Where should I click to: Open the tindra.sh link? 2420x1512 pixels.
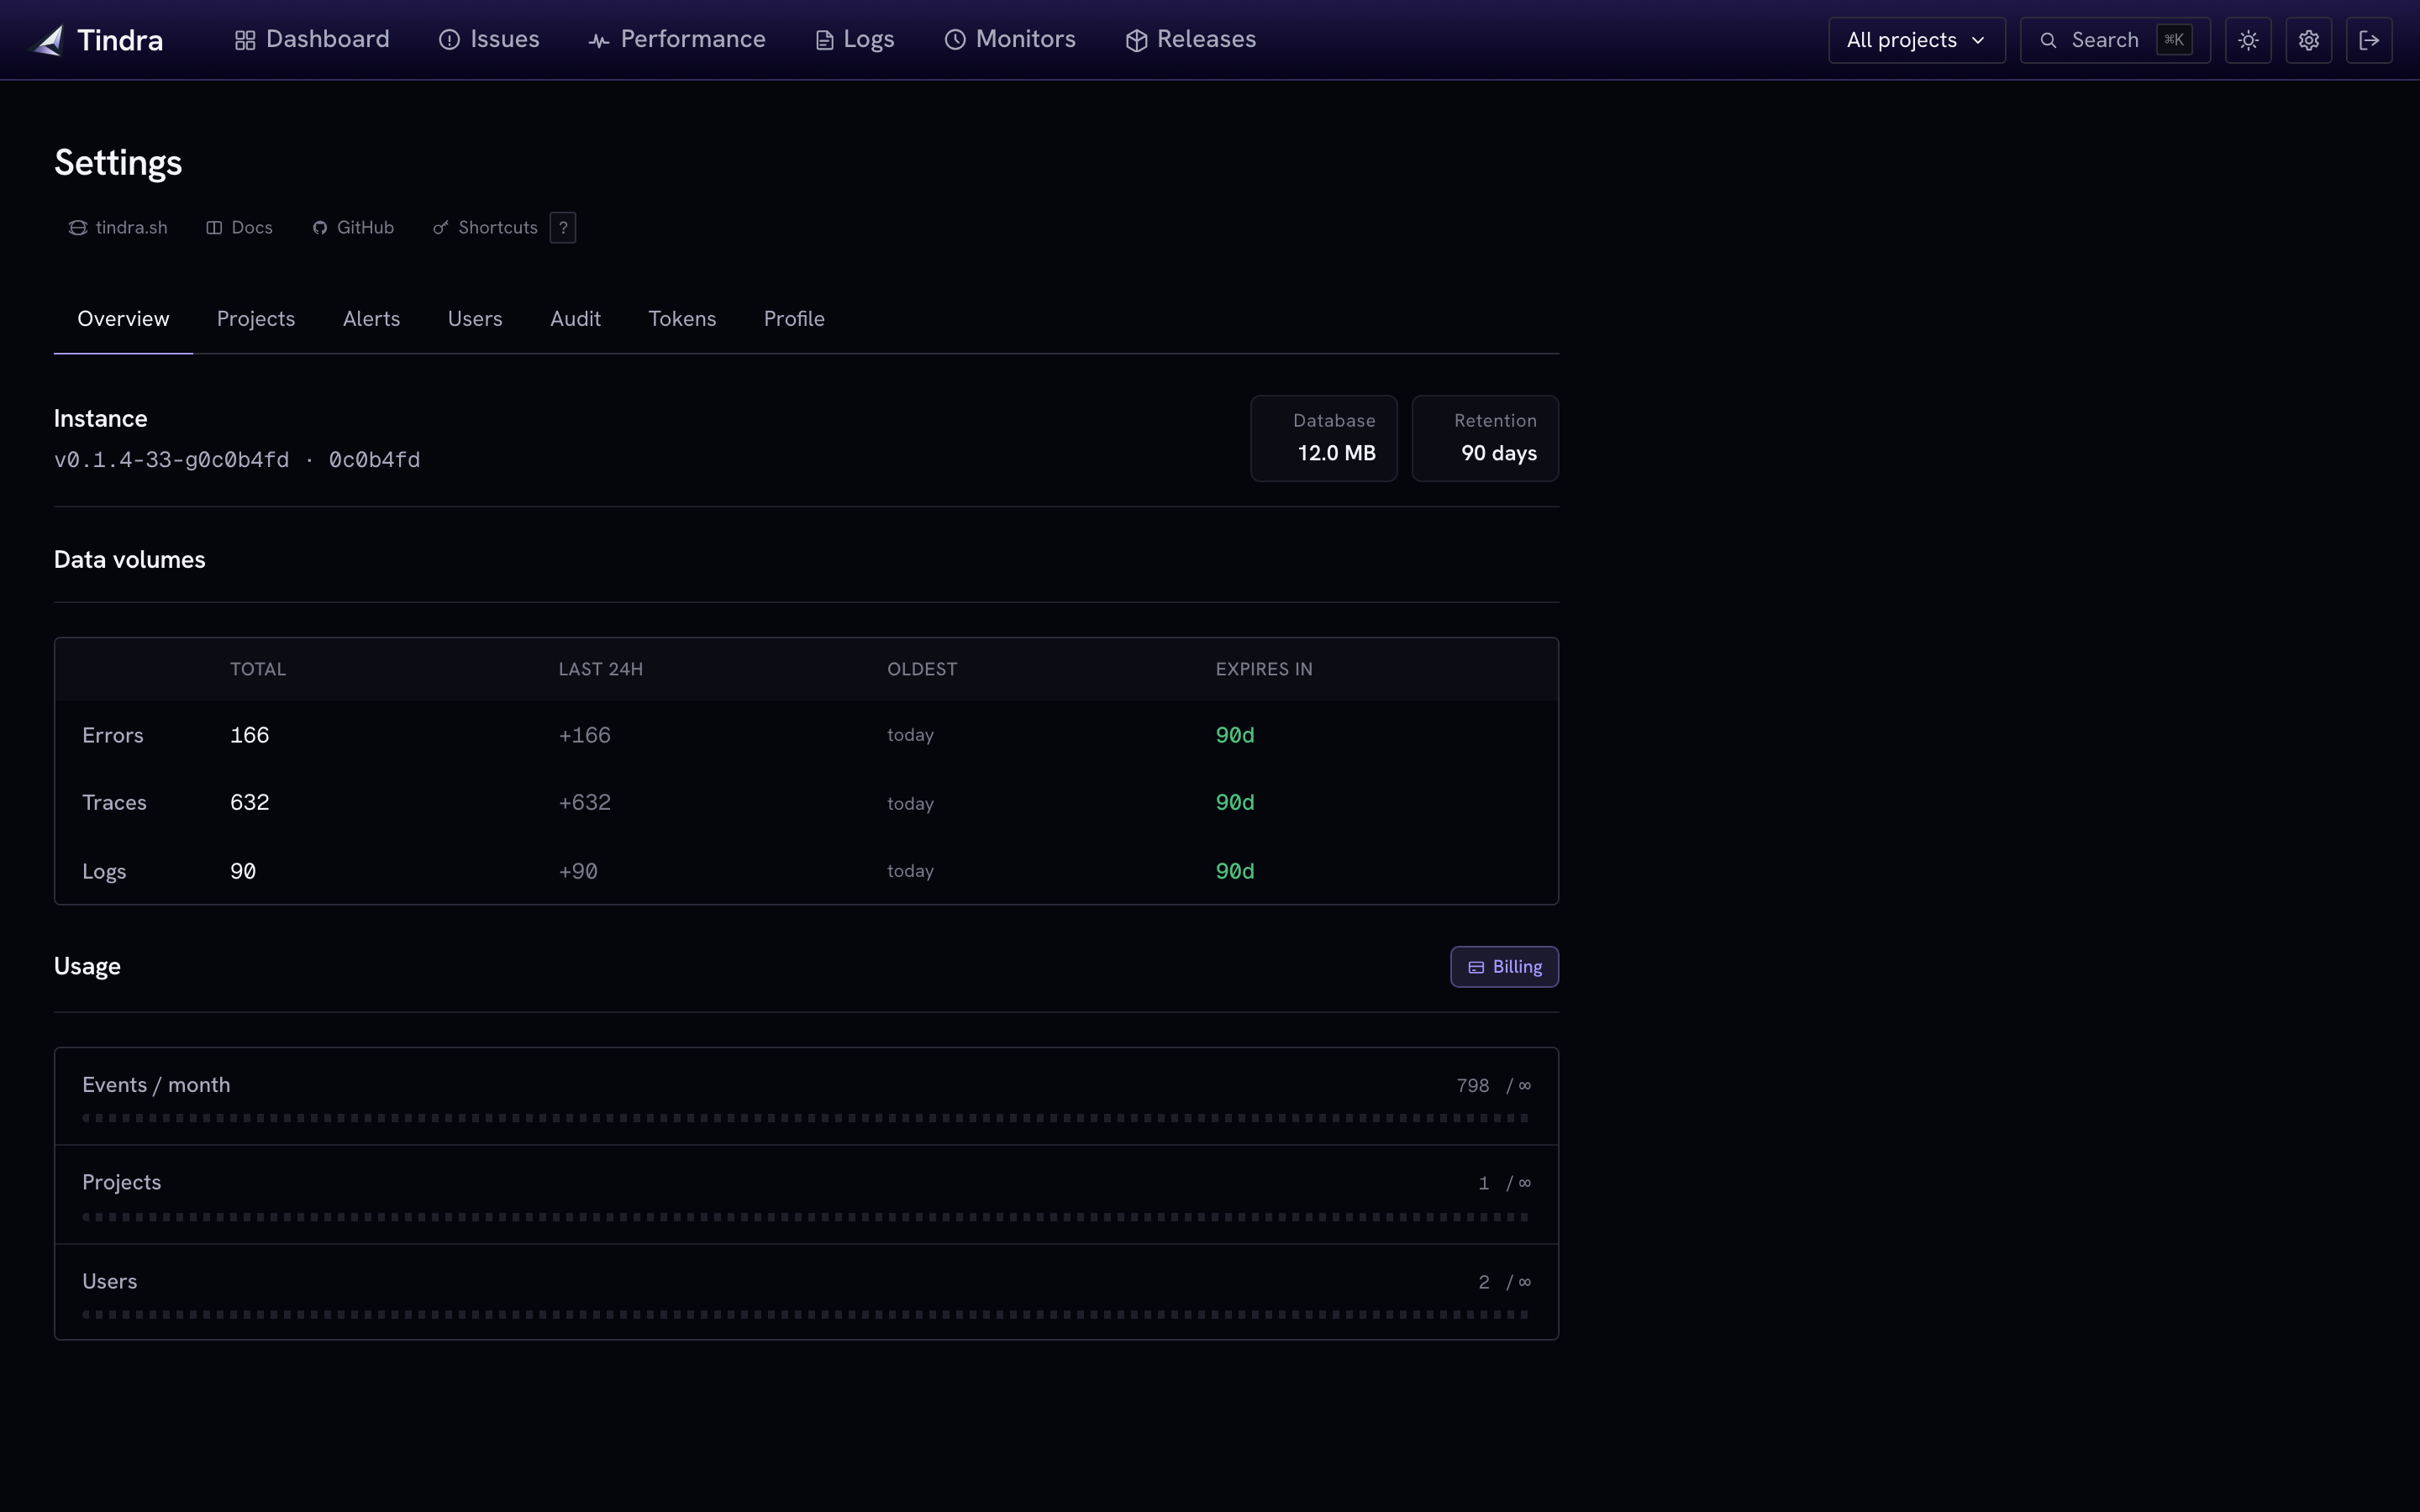[118, 228]
